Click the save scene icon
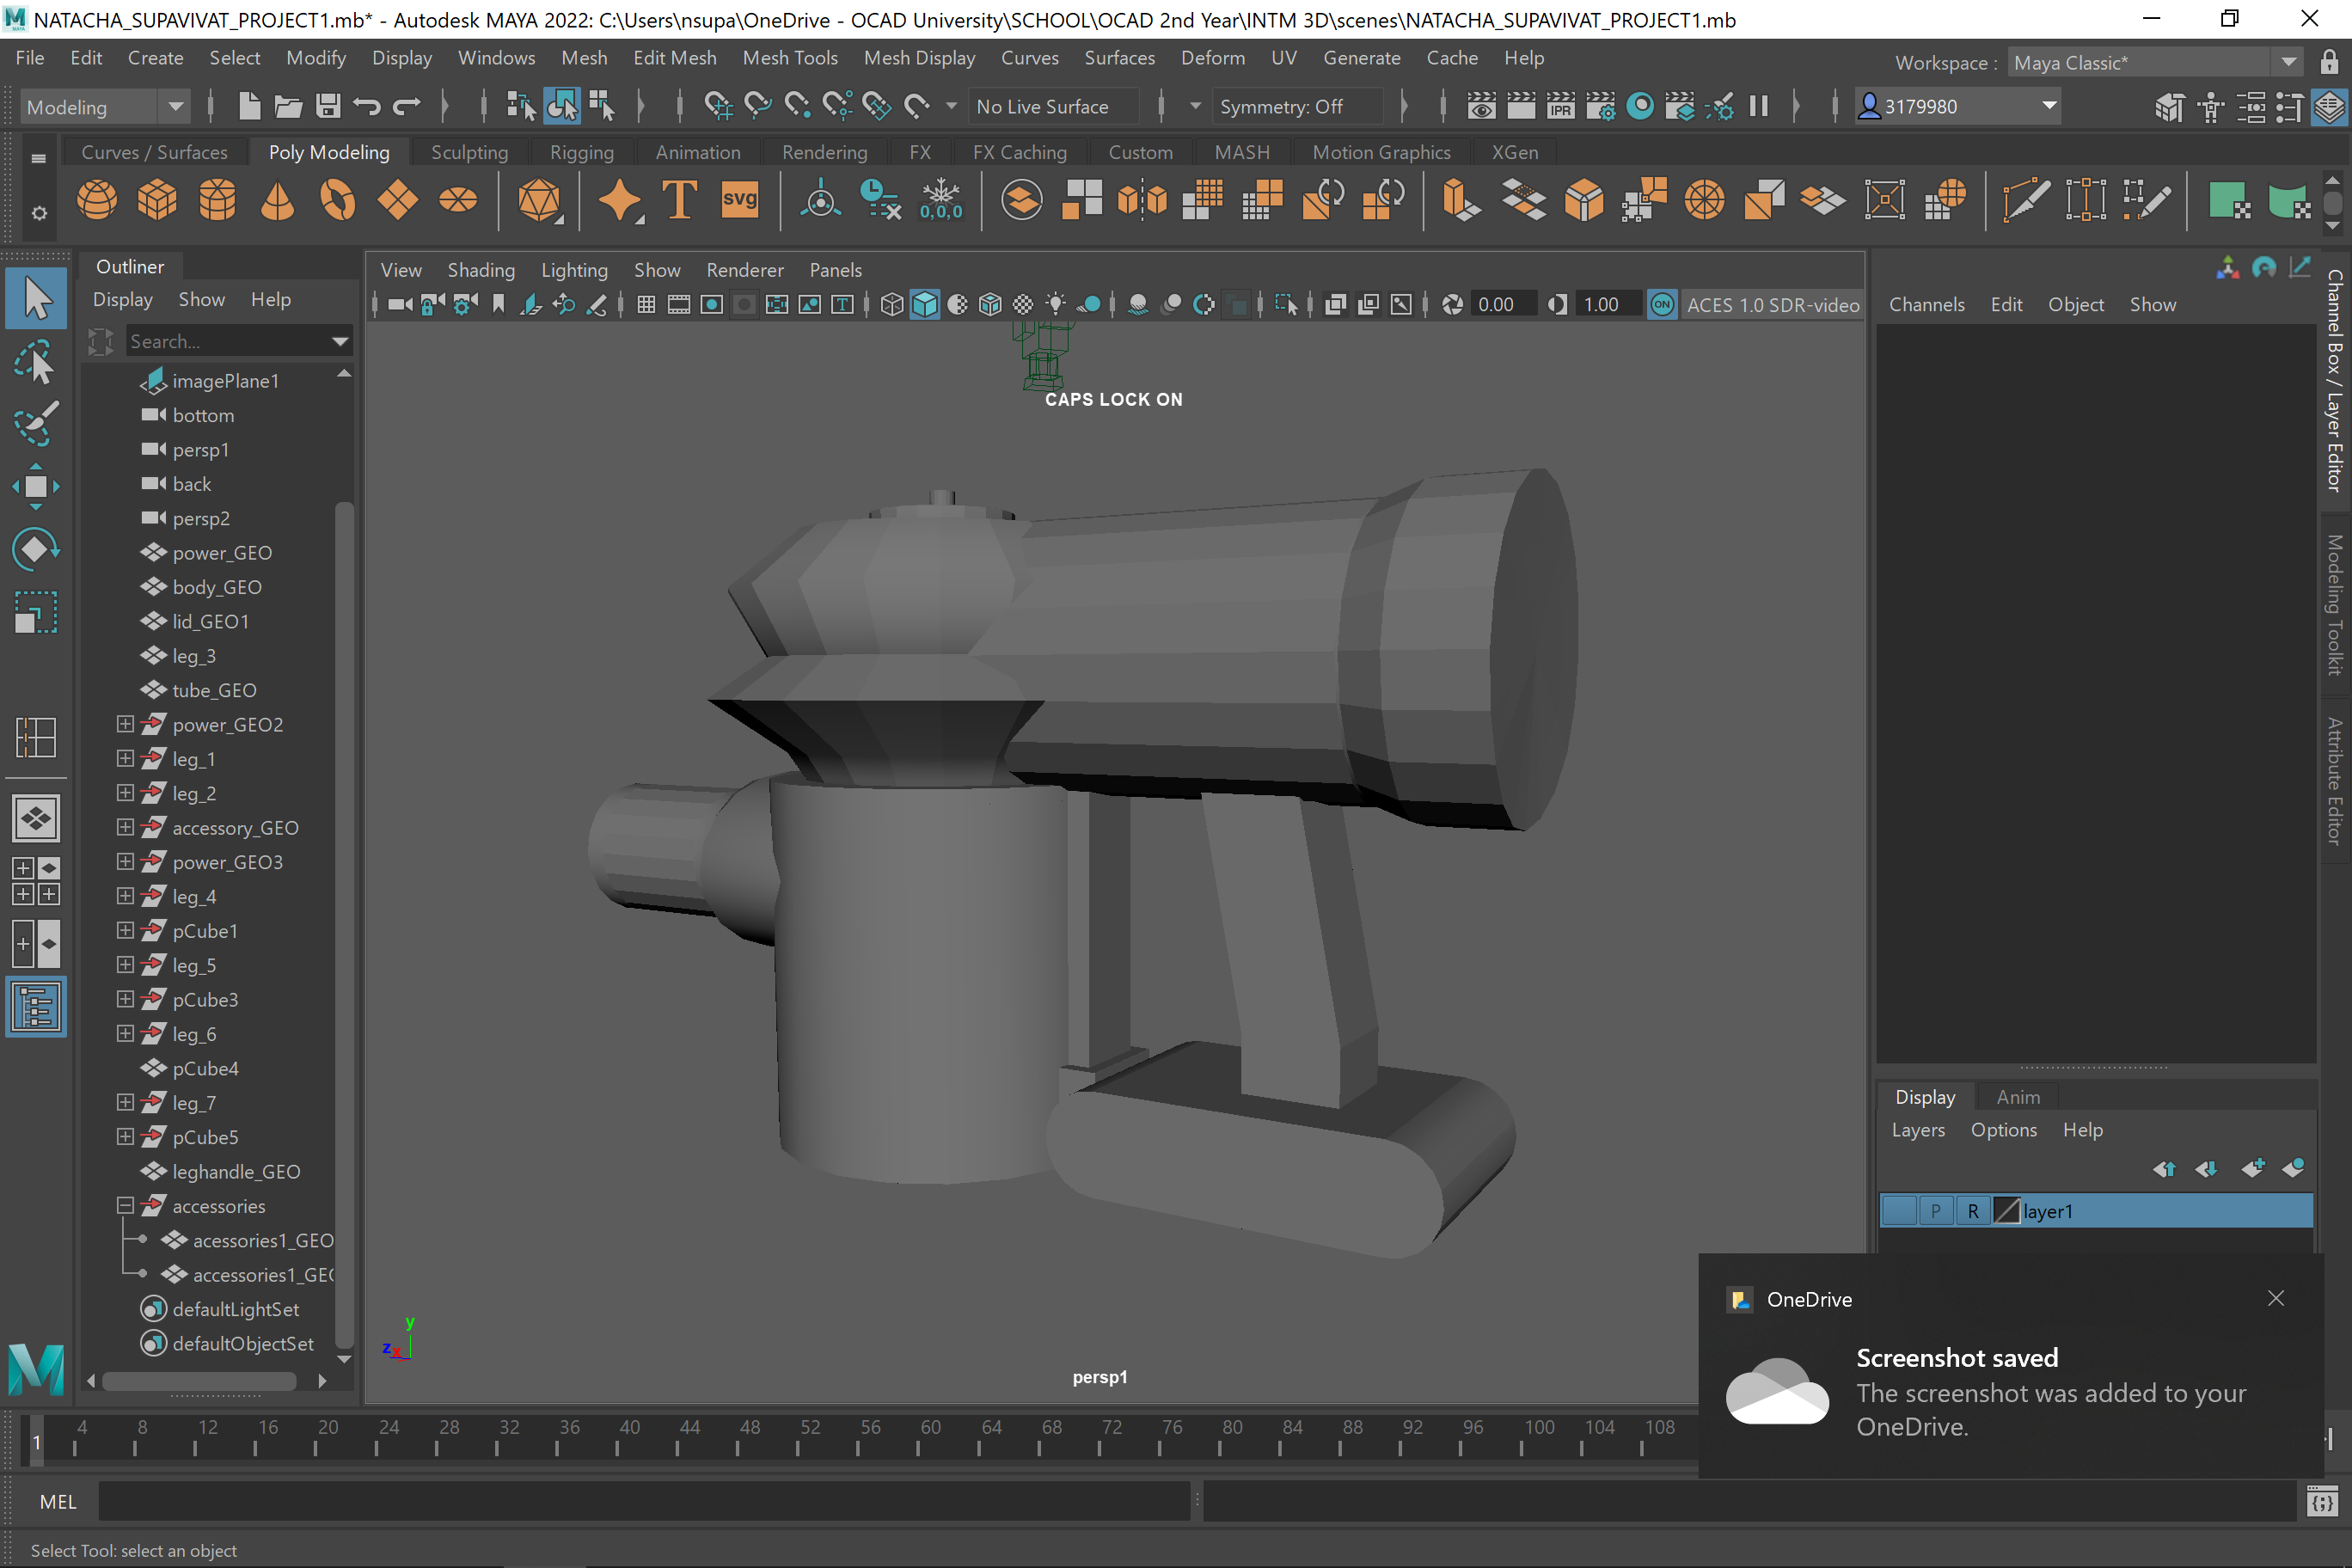The image size is (2352, 1568). click(x=328, y=106)
